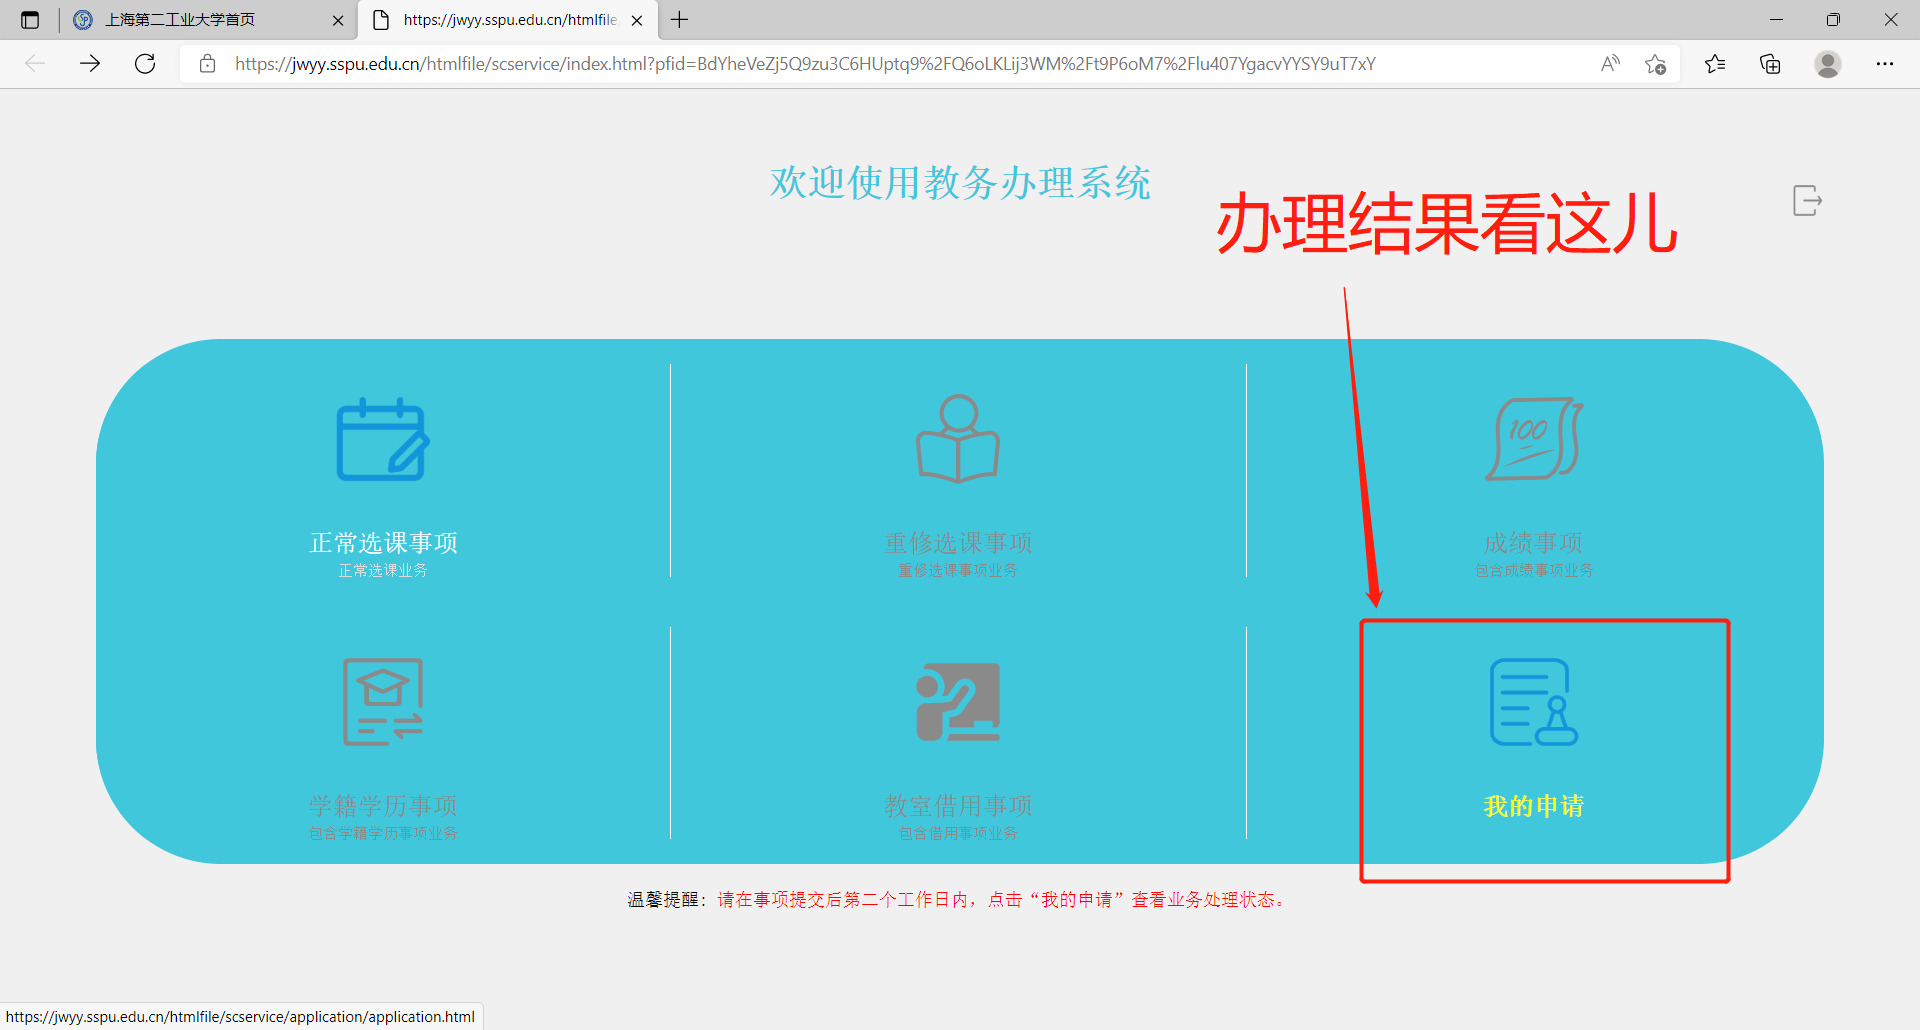Select the jwyy.sspu.edu.cn browser tab
The width and height of the screenshot is (1920, 1030).
[510, 20]
